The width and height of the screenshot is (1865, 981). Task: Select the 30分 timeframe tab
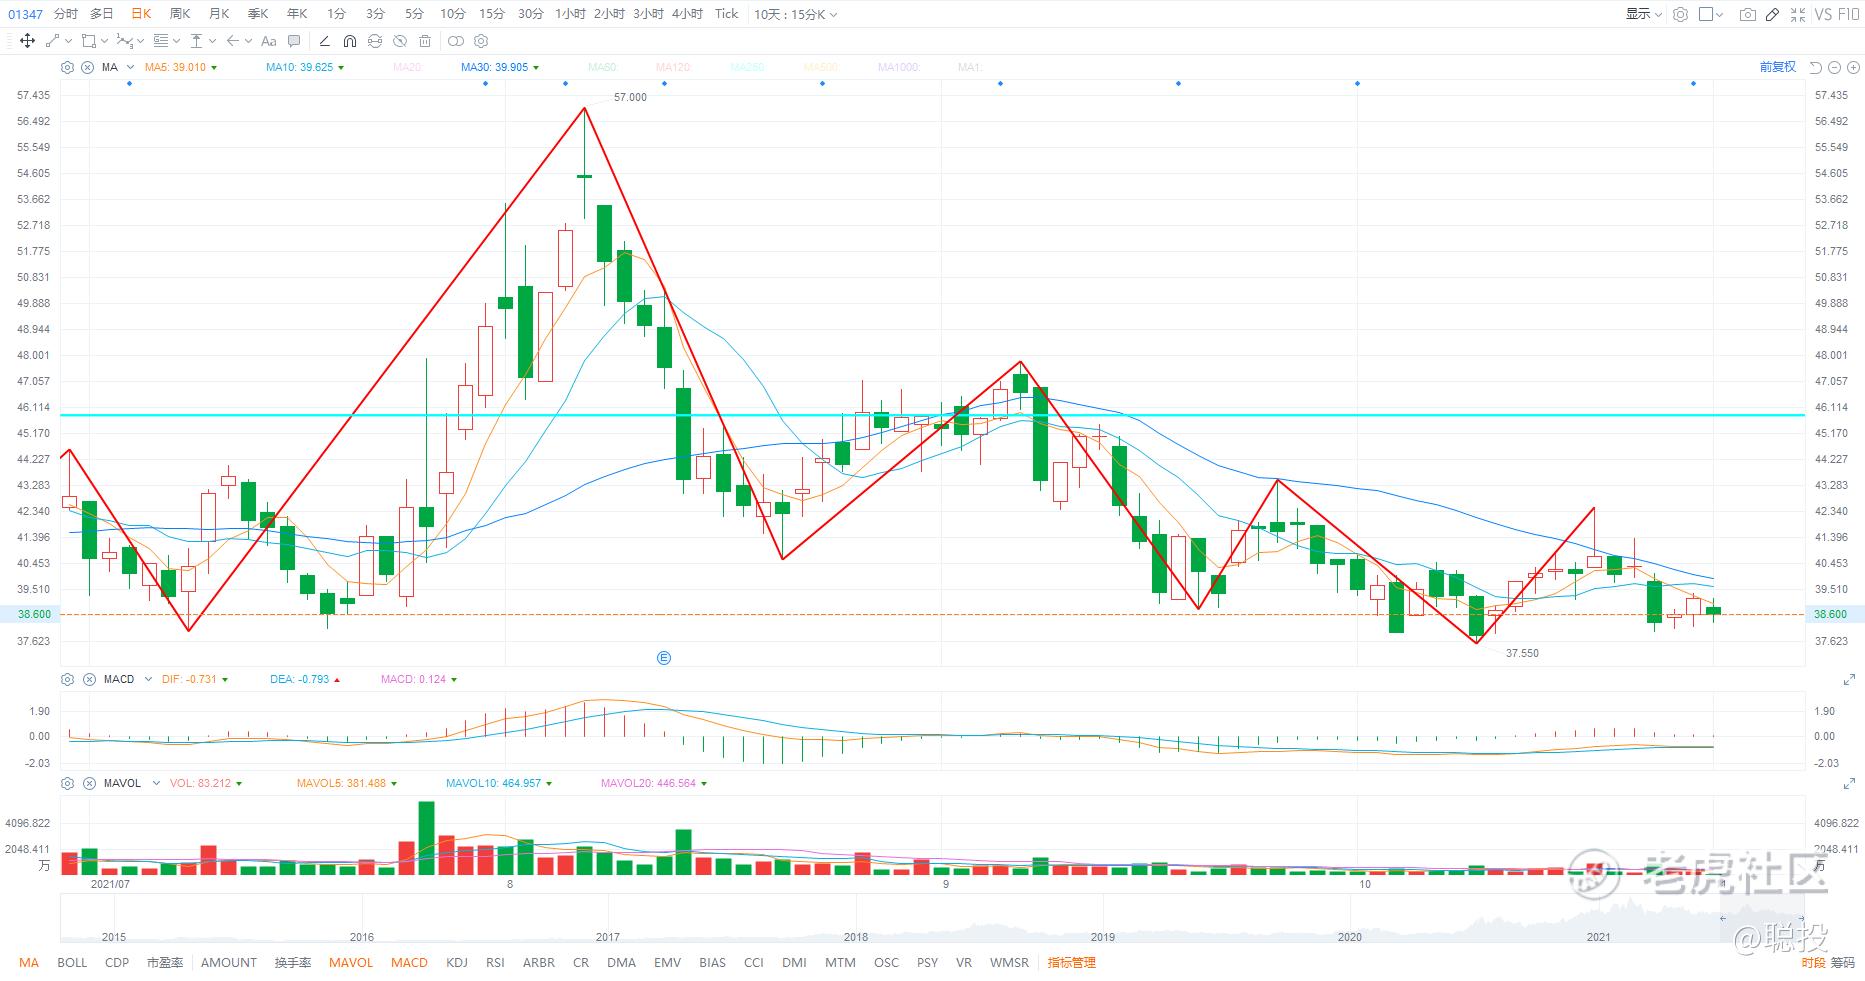point(531,14)
